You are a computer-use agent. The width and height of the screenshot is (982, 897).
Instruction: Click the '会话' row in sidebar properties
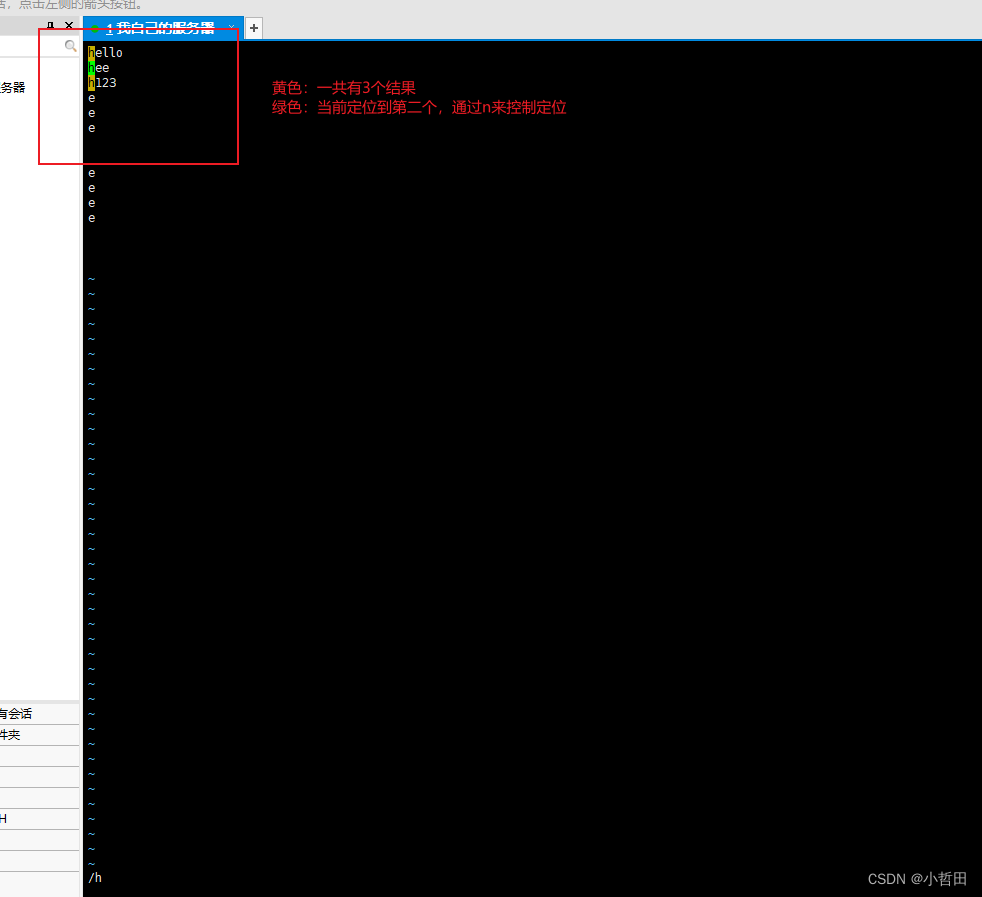39,713
